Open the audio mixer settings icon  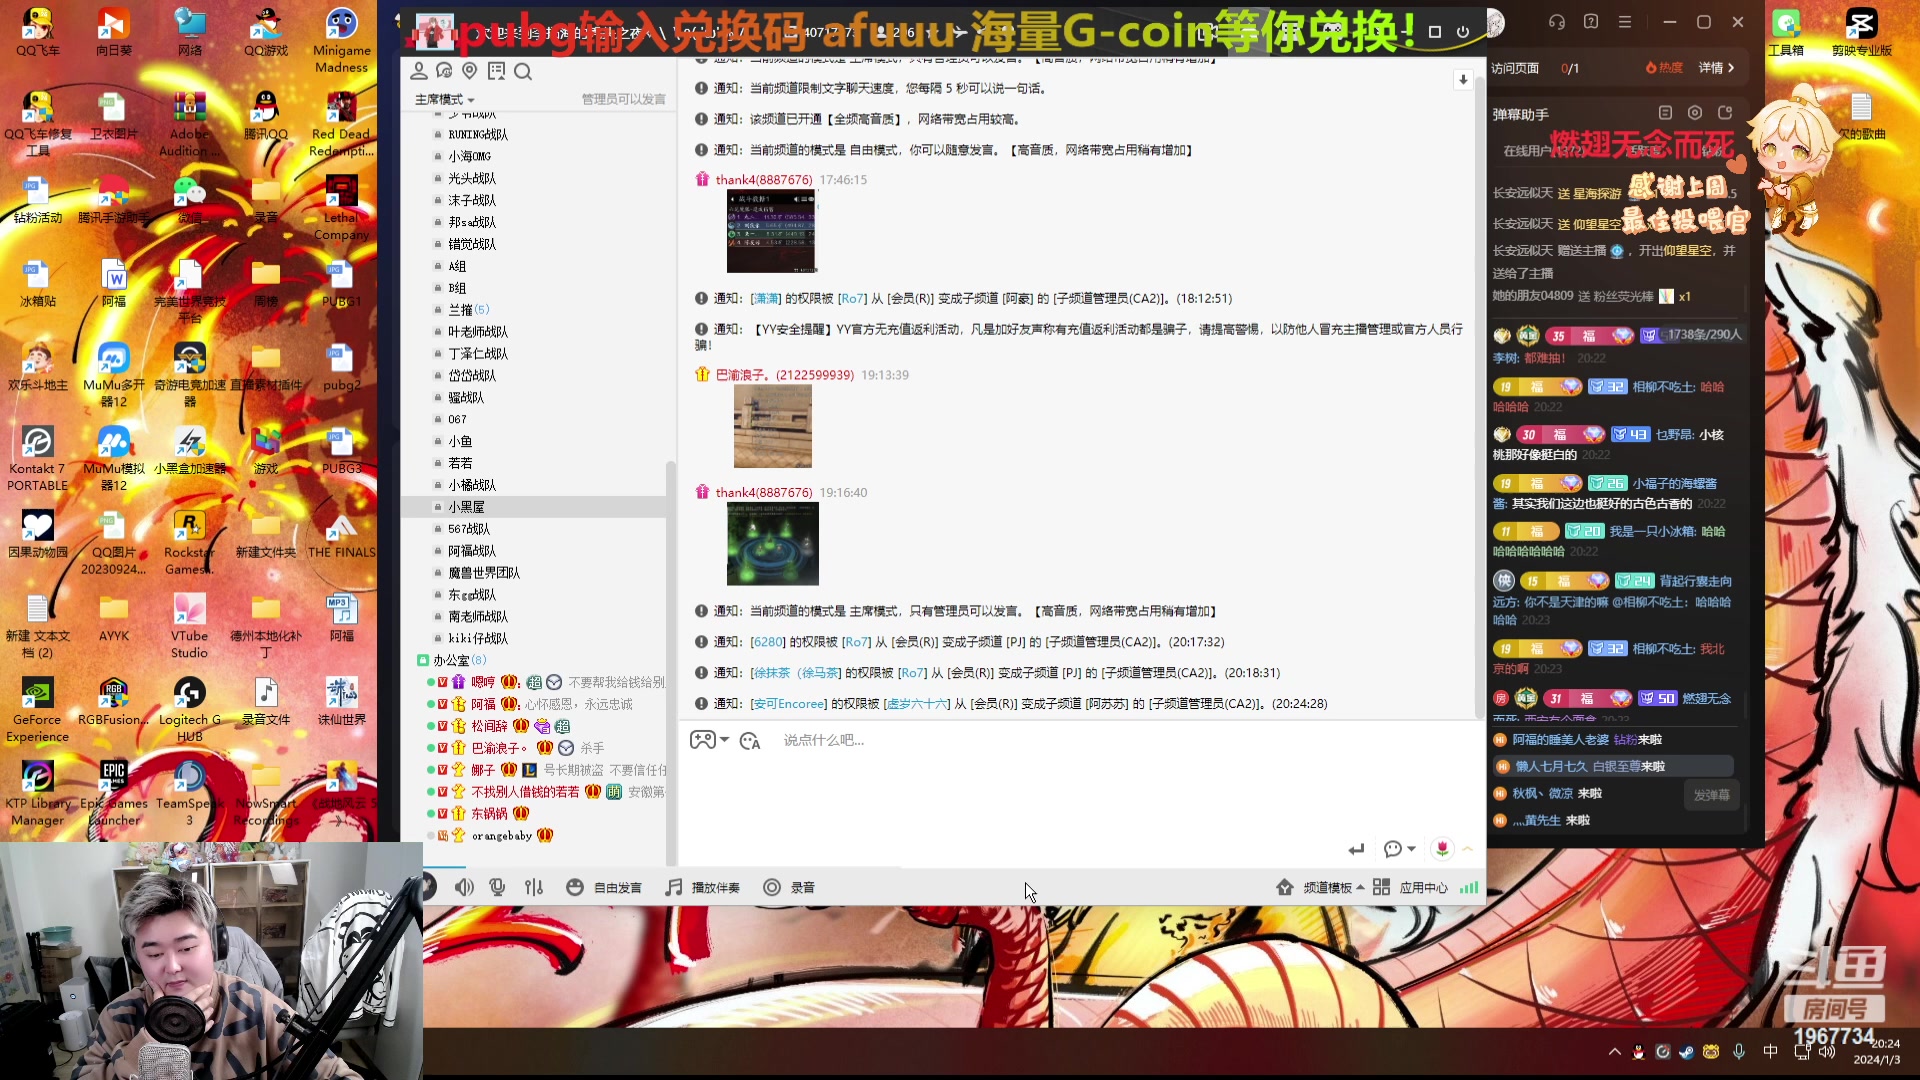point(534,887)
